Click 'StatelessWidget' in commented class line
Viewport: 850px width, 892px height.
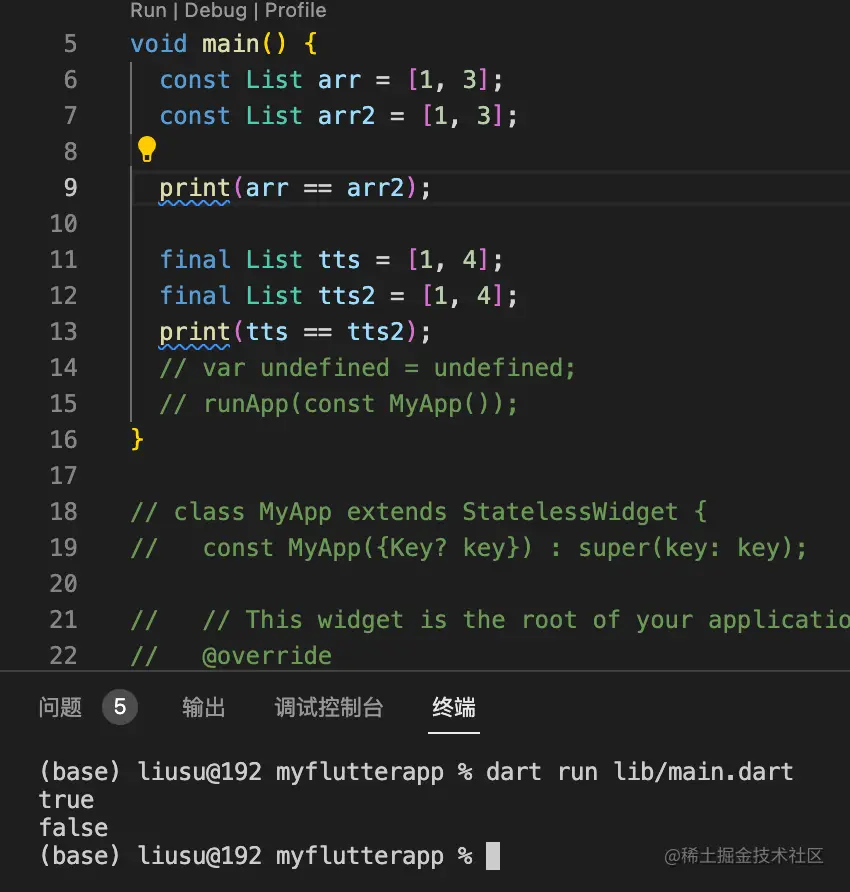570,512
